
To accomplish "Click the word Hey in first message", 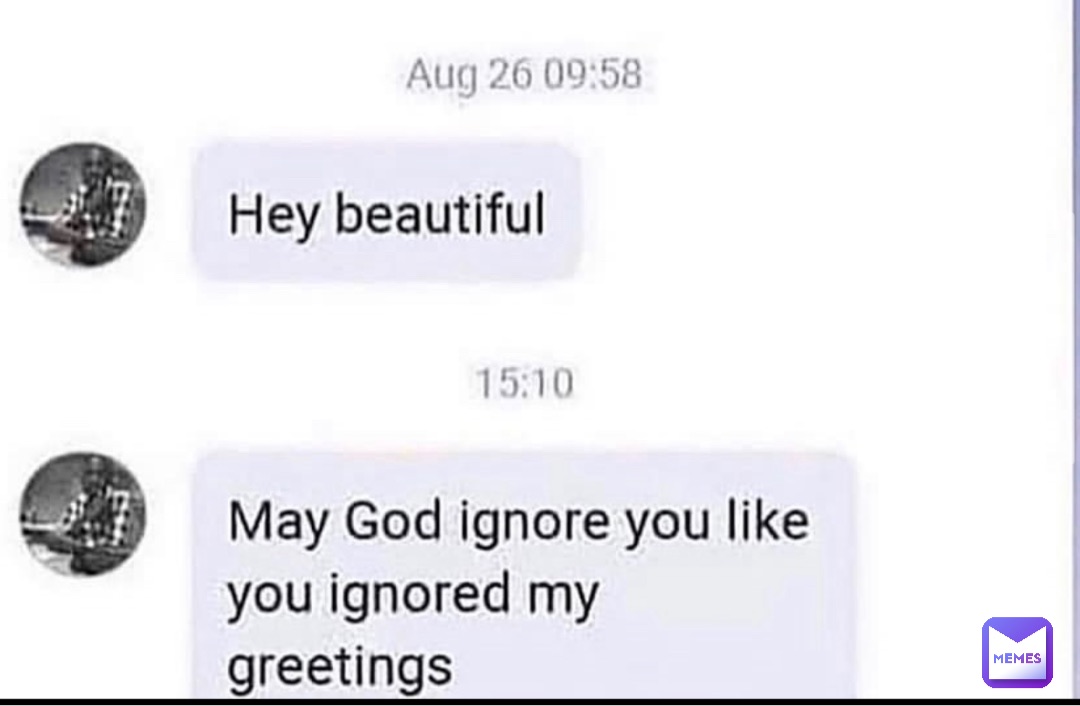I will 273,215.
